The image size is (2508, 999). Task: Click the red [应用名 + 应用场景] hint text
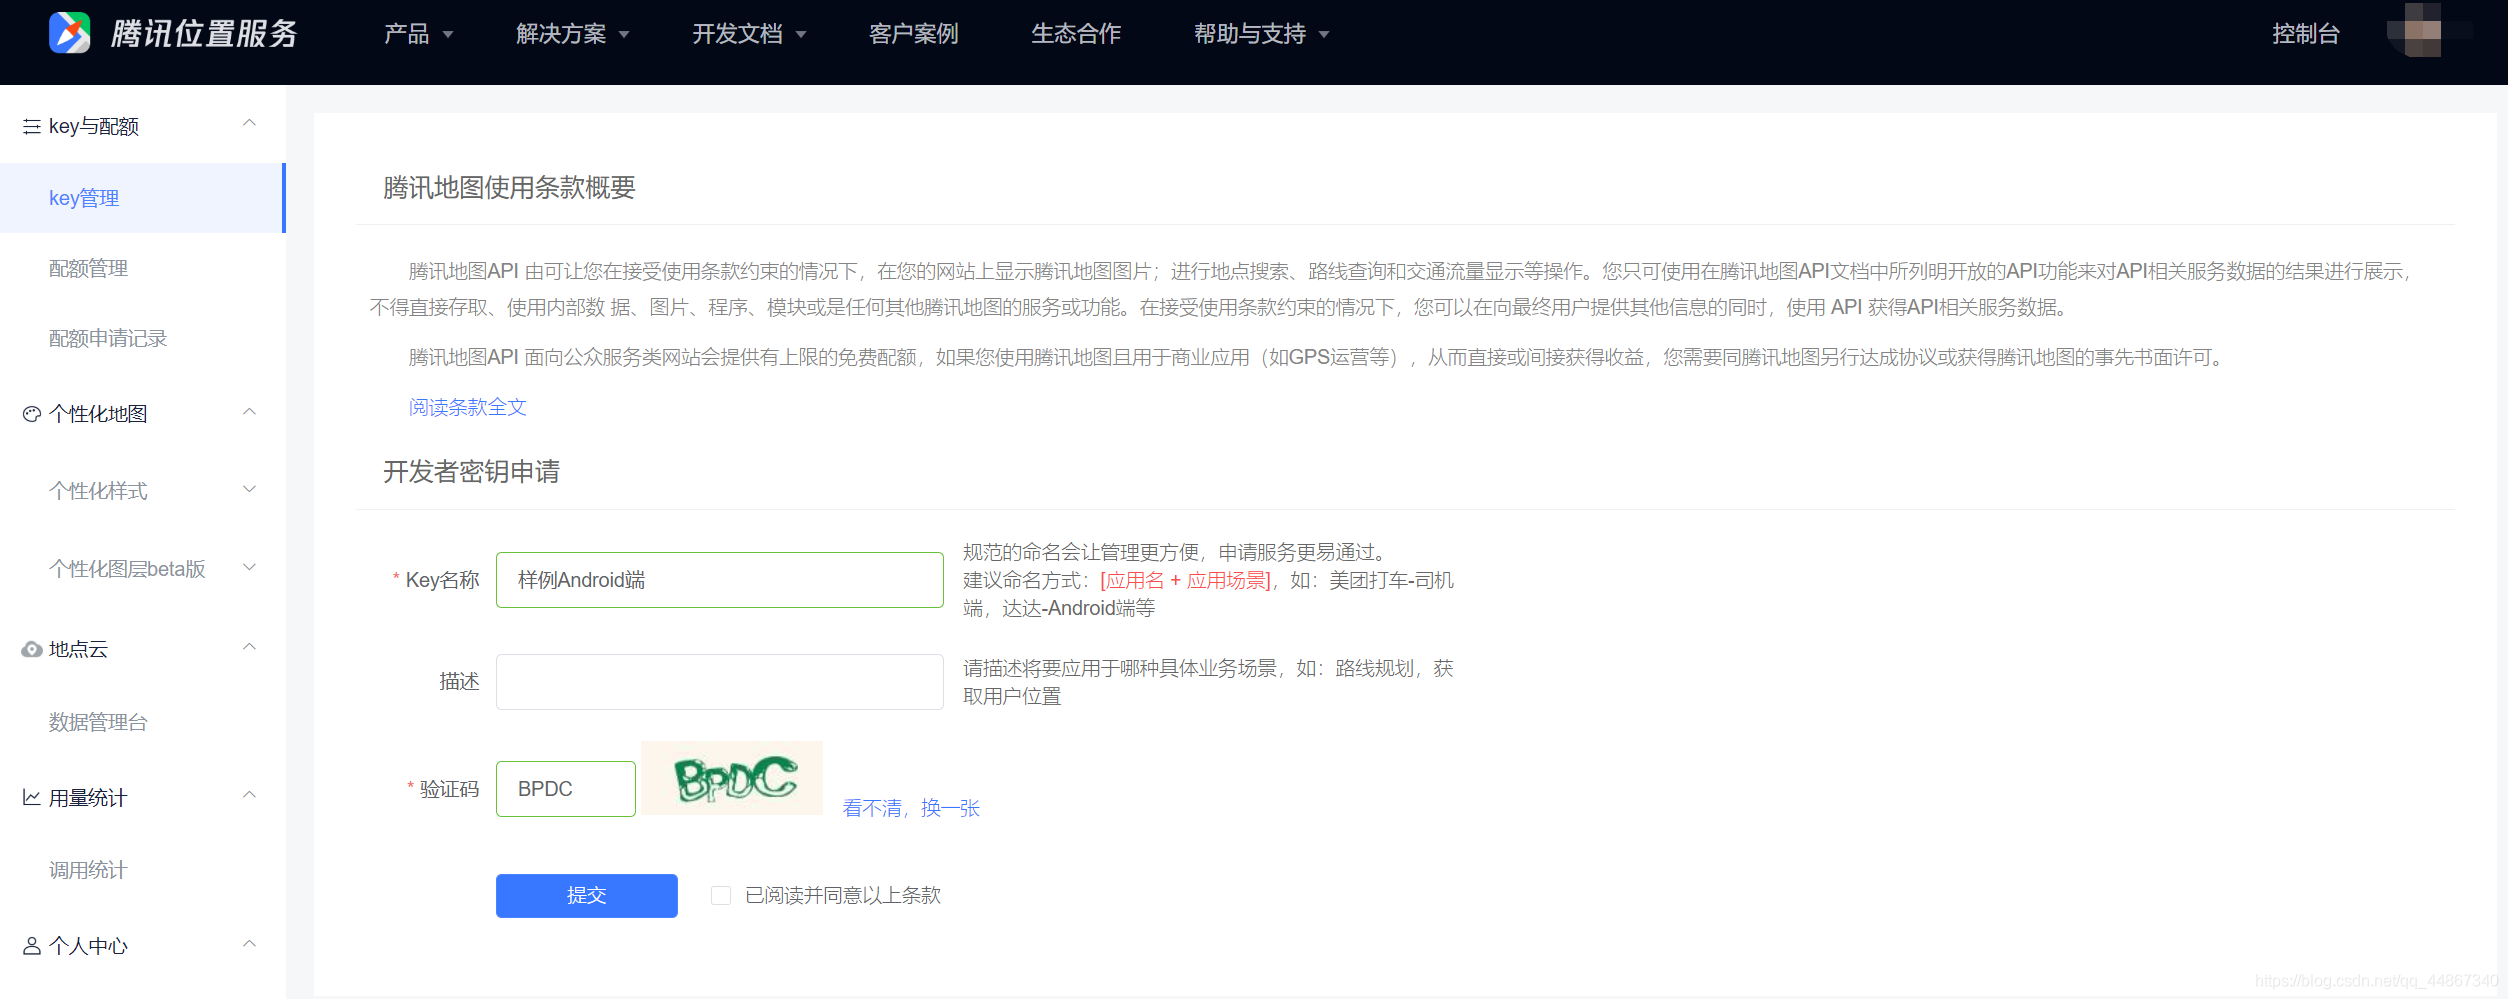[1186, 580]
